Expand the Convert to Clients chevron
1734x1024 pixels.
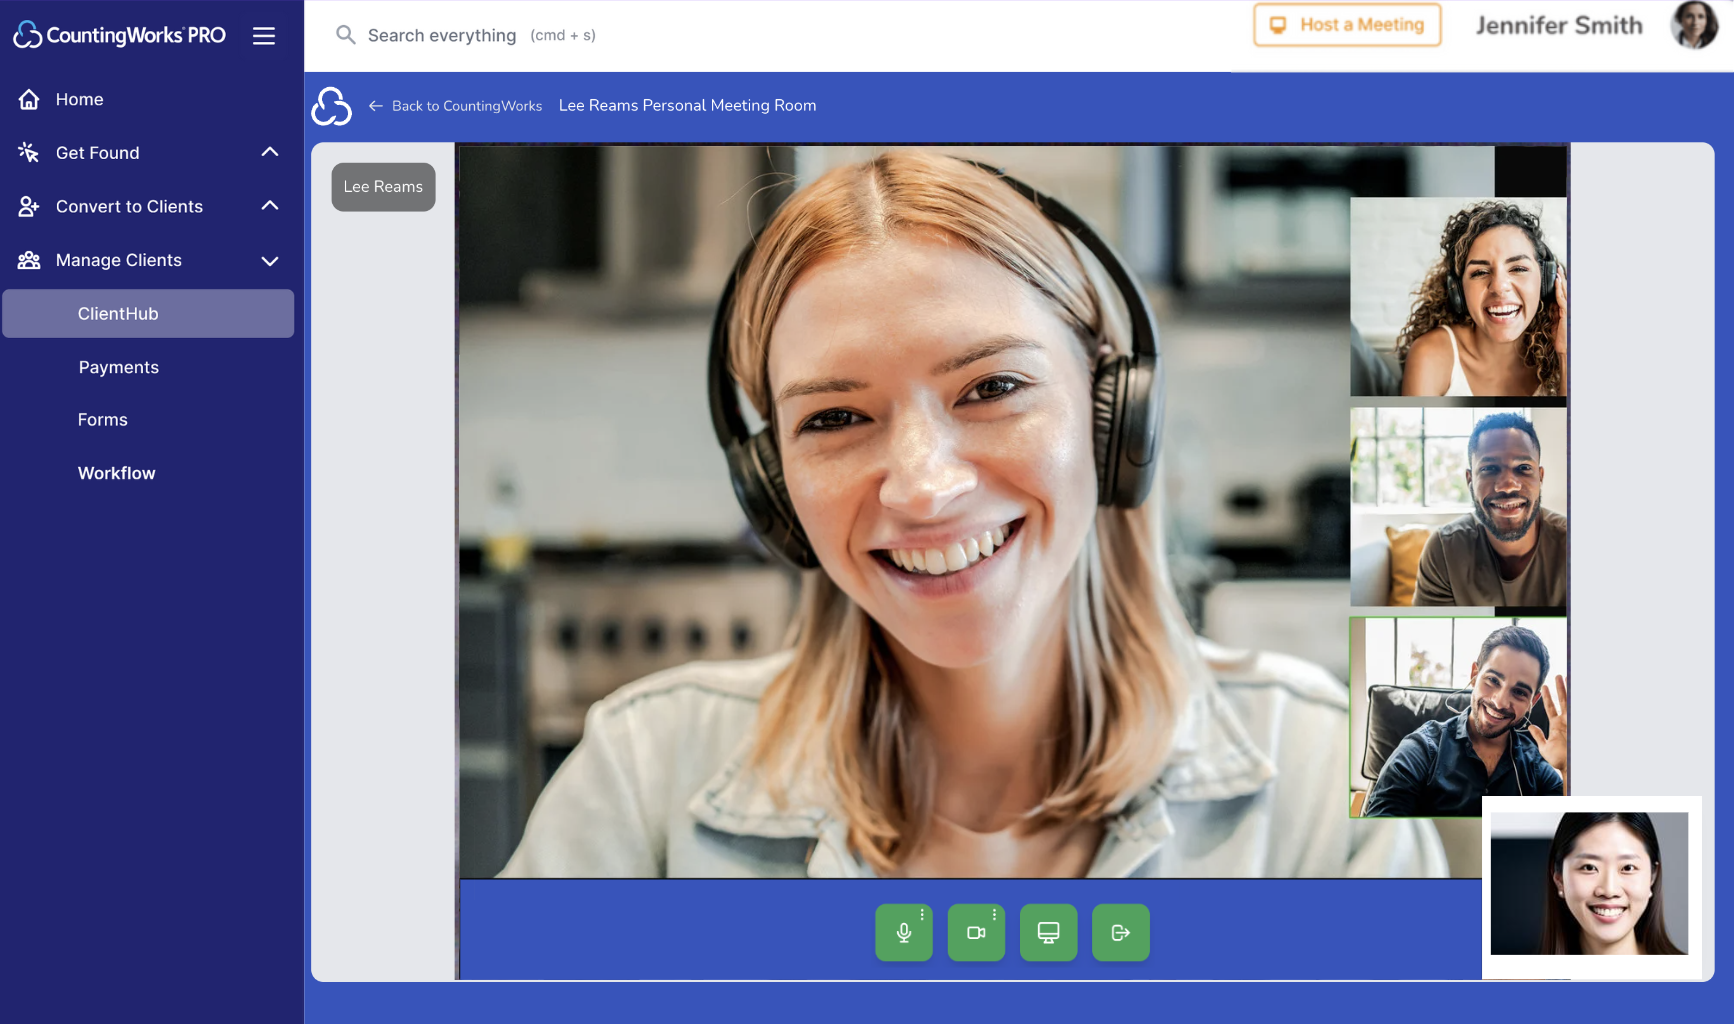click(269, 206)
